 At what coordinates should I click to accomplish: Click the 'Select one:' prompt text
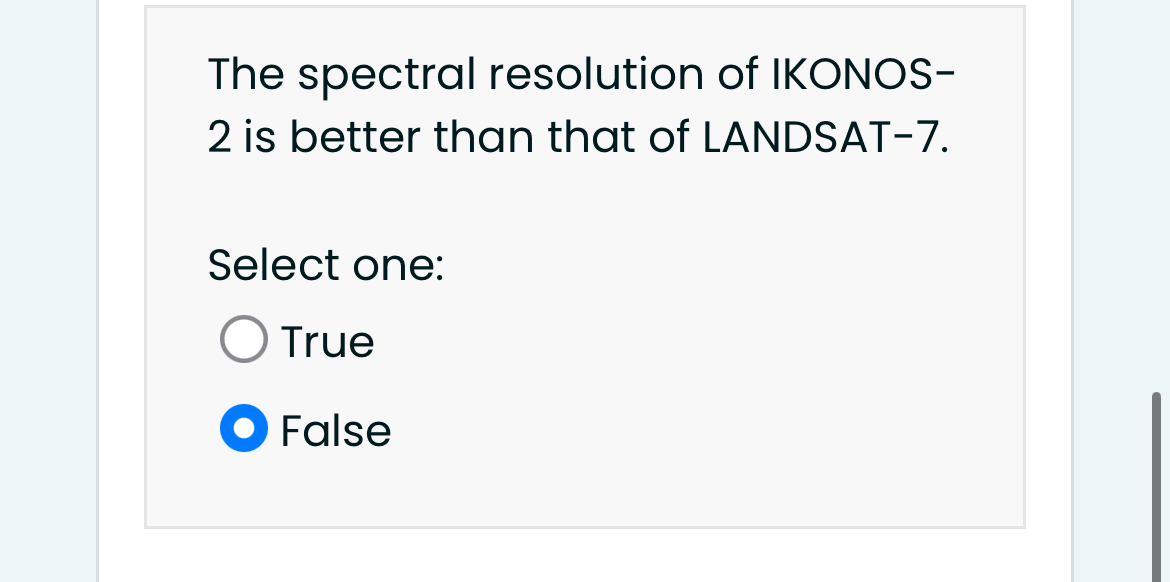click(326, 265)
